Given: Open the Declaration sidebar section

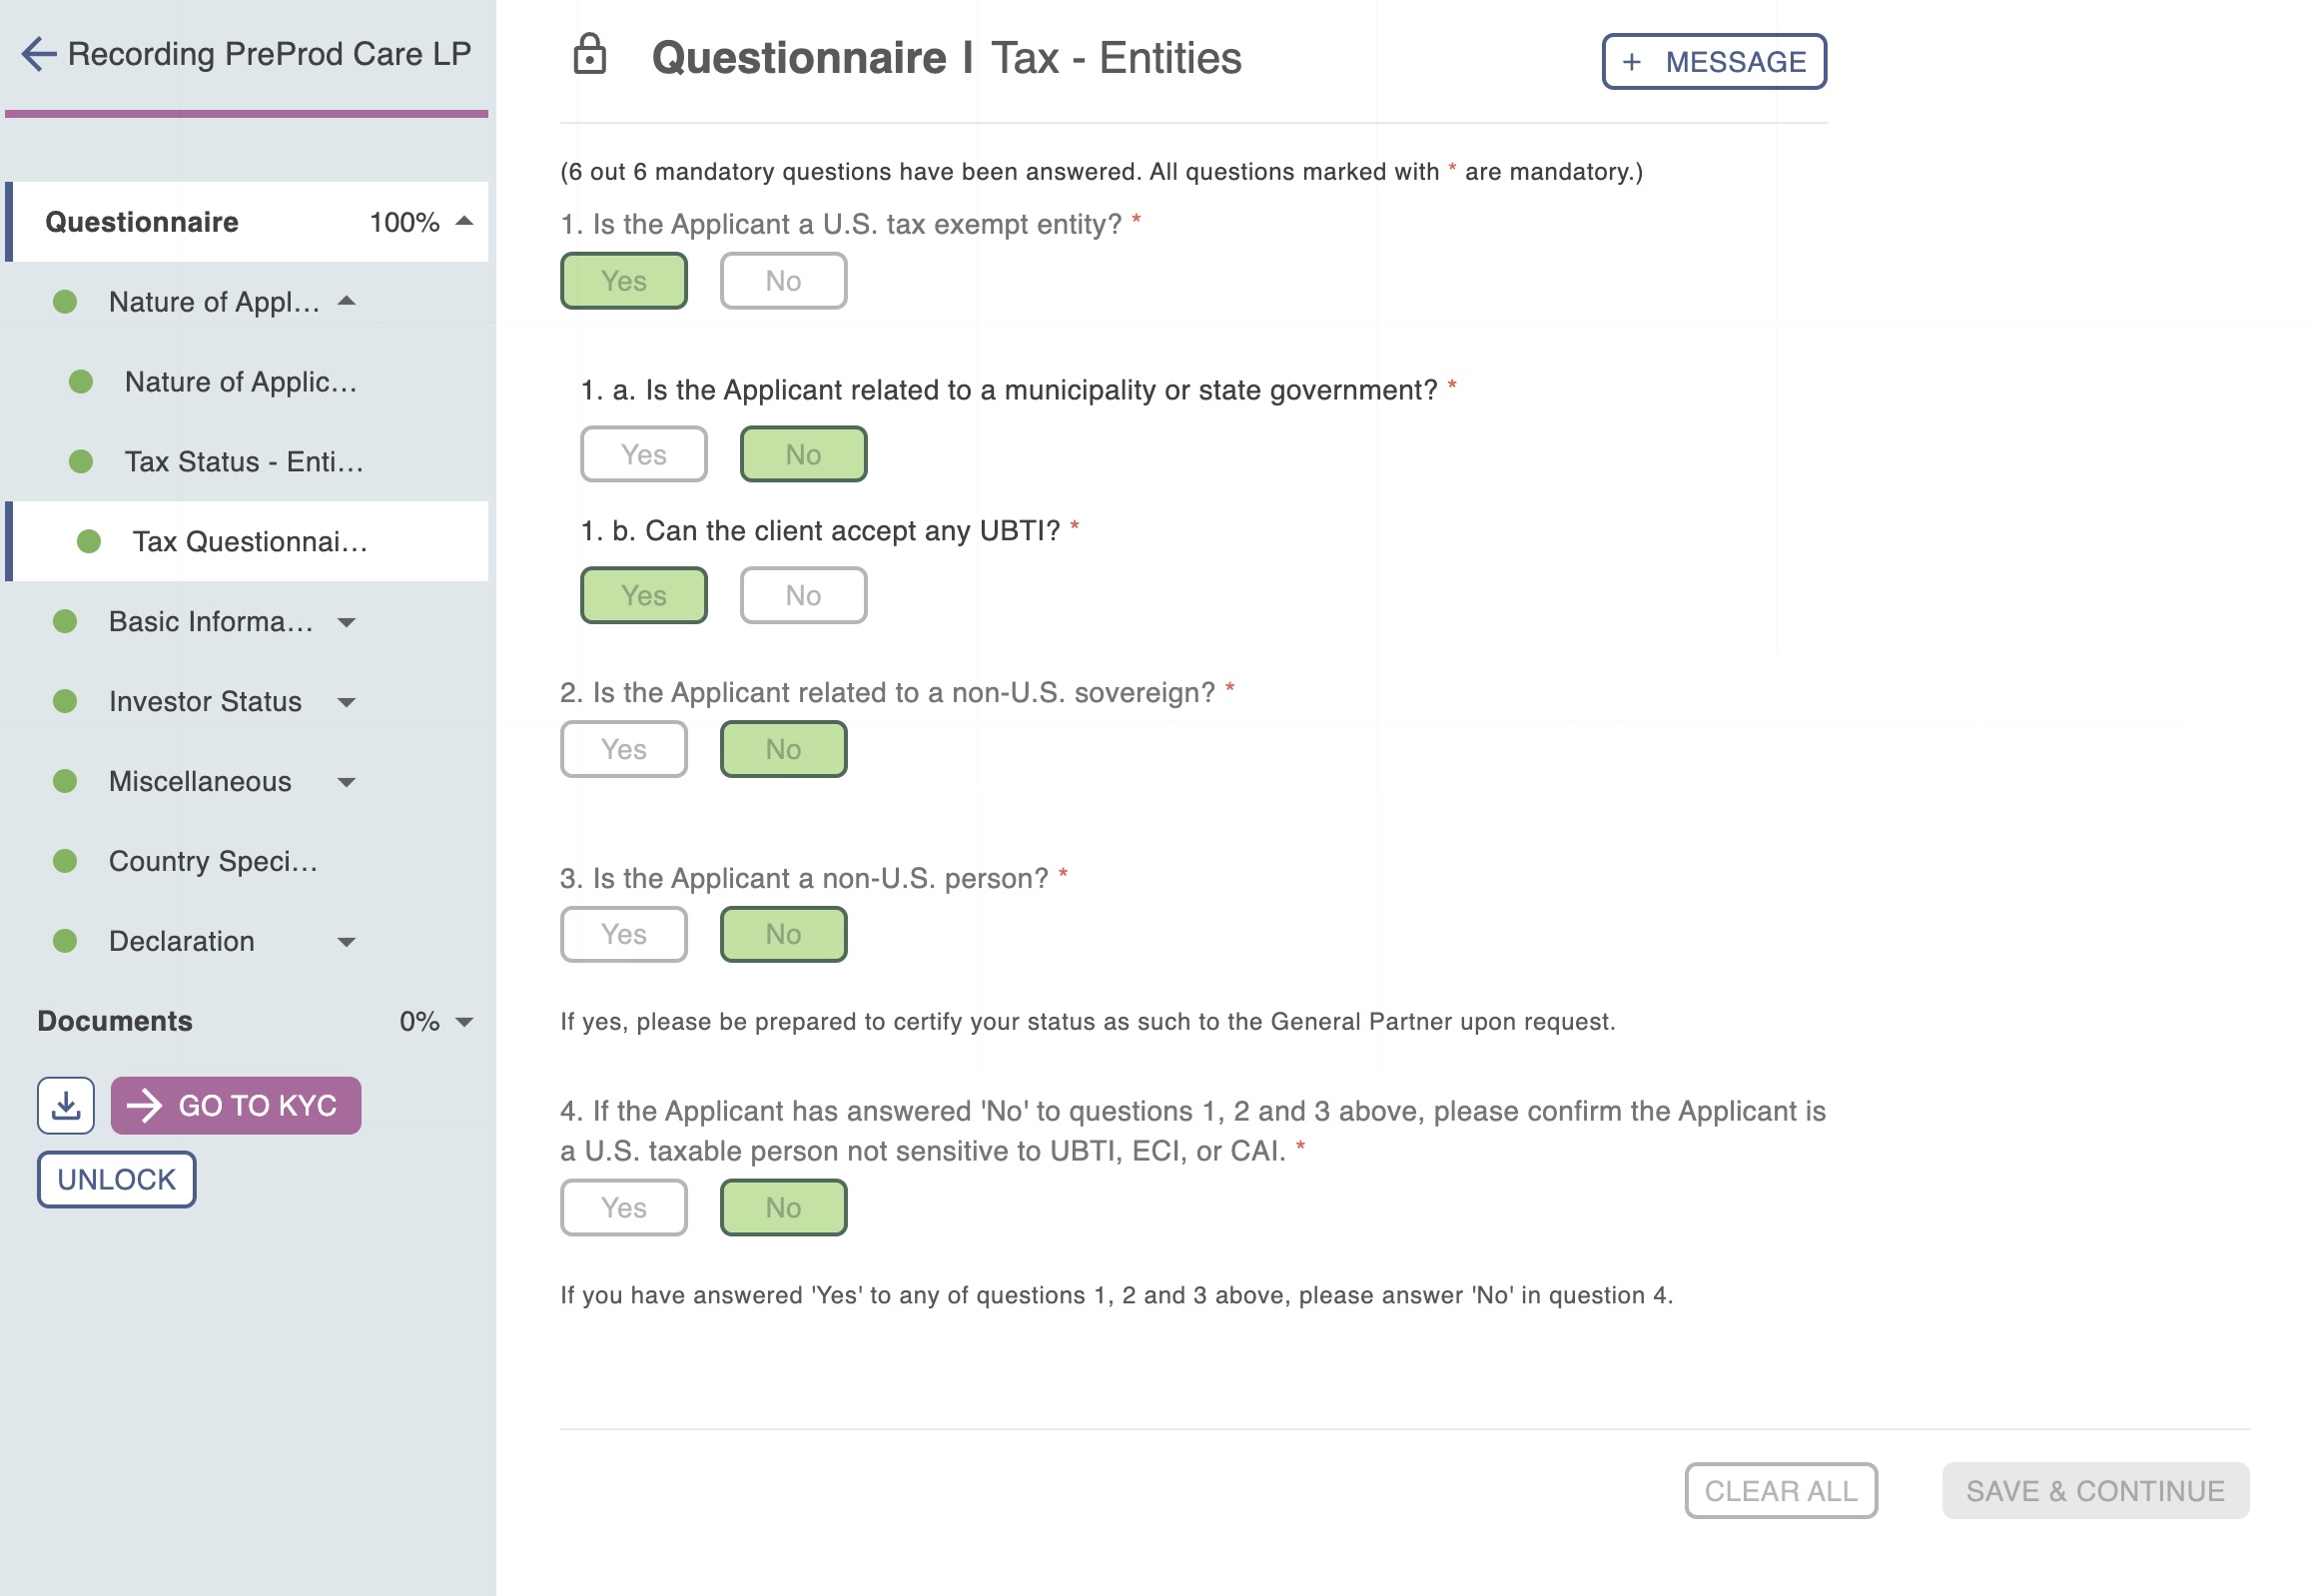Looking at the screenshot, I should point(182,941).
